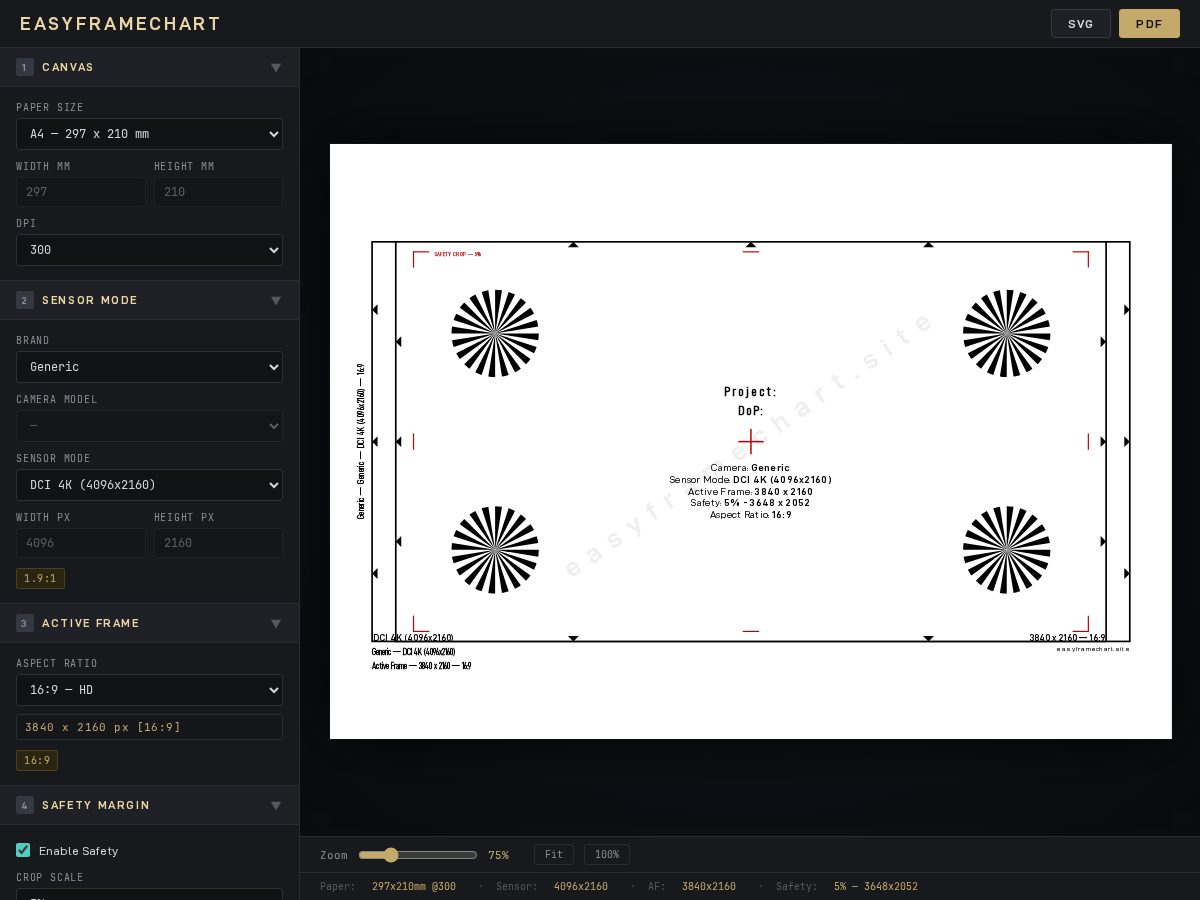1200x900 pixels.
Task: Click the zoom slider handle
Action: pos(391,855)
